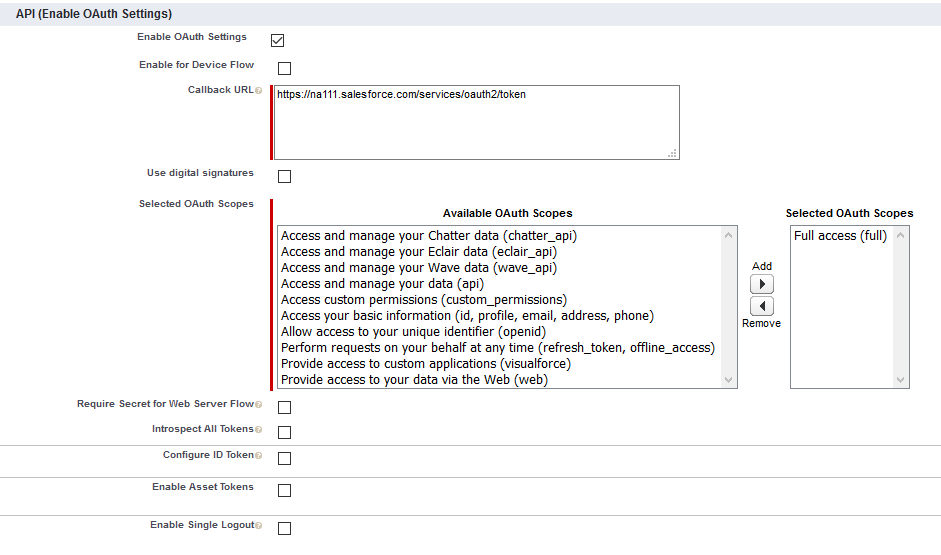Uncheck Enable OAuth Settings checkbox

(x=278, y=41)
